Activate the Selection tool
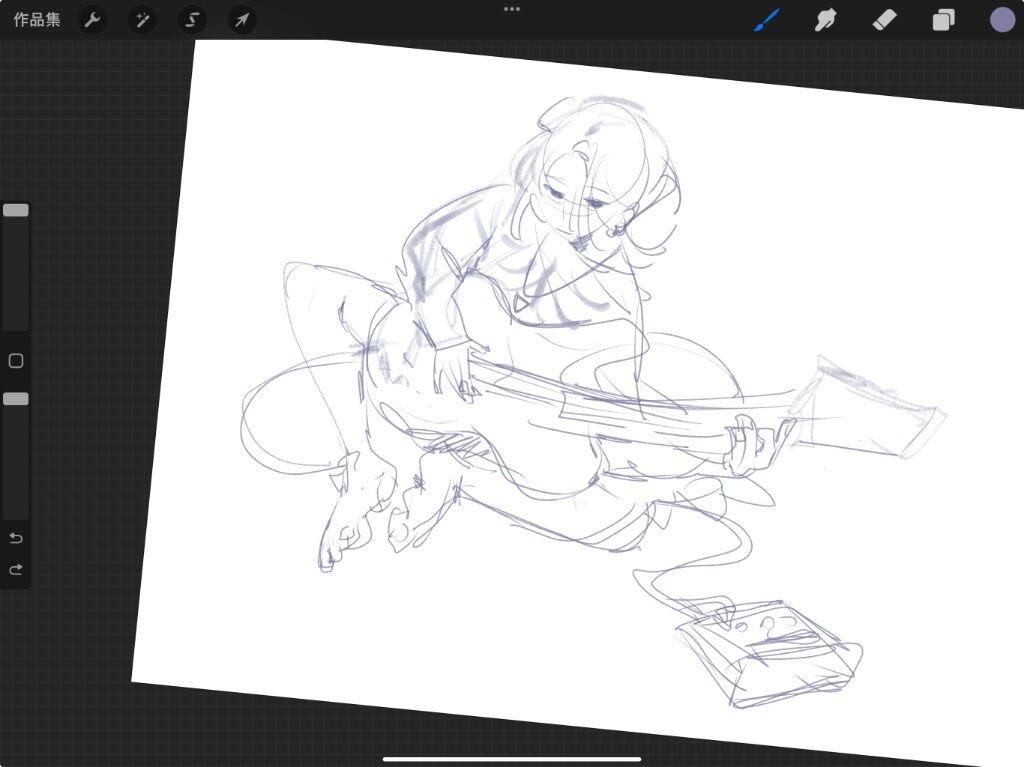Viewport: 1024px width, 767px height. coord(192,20)
